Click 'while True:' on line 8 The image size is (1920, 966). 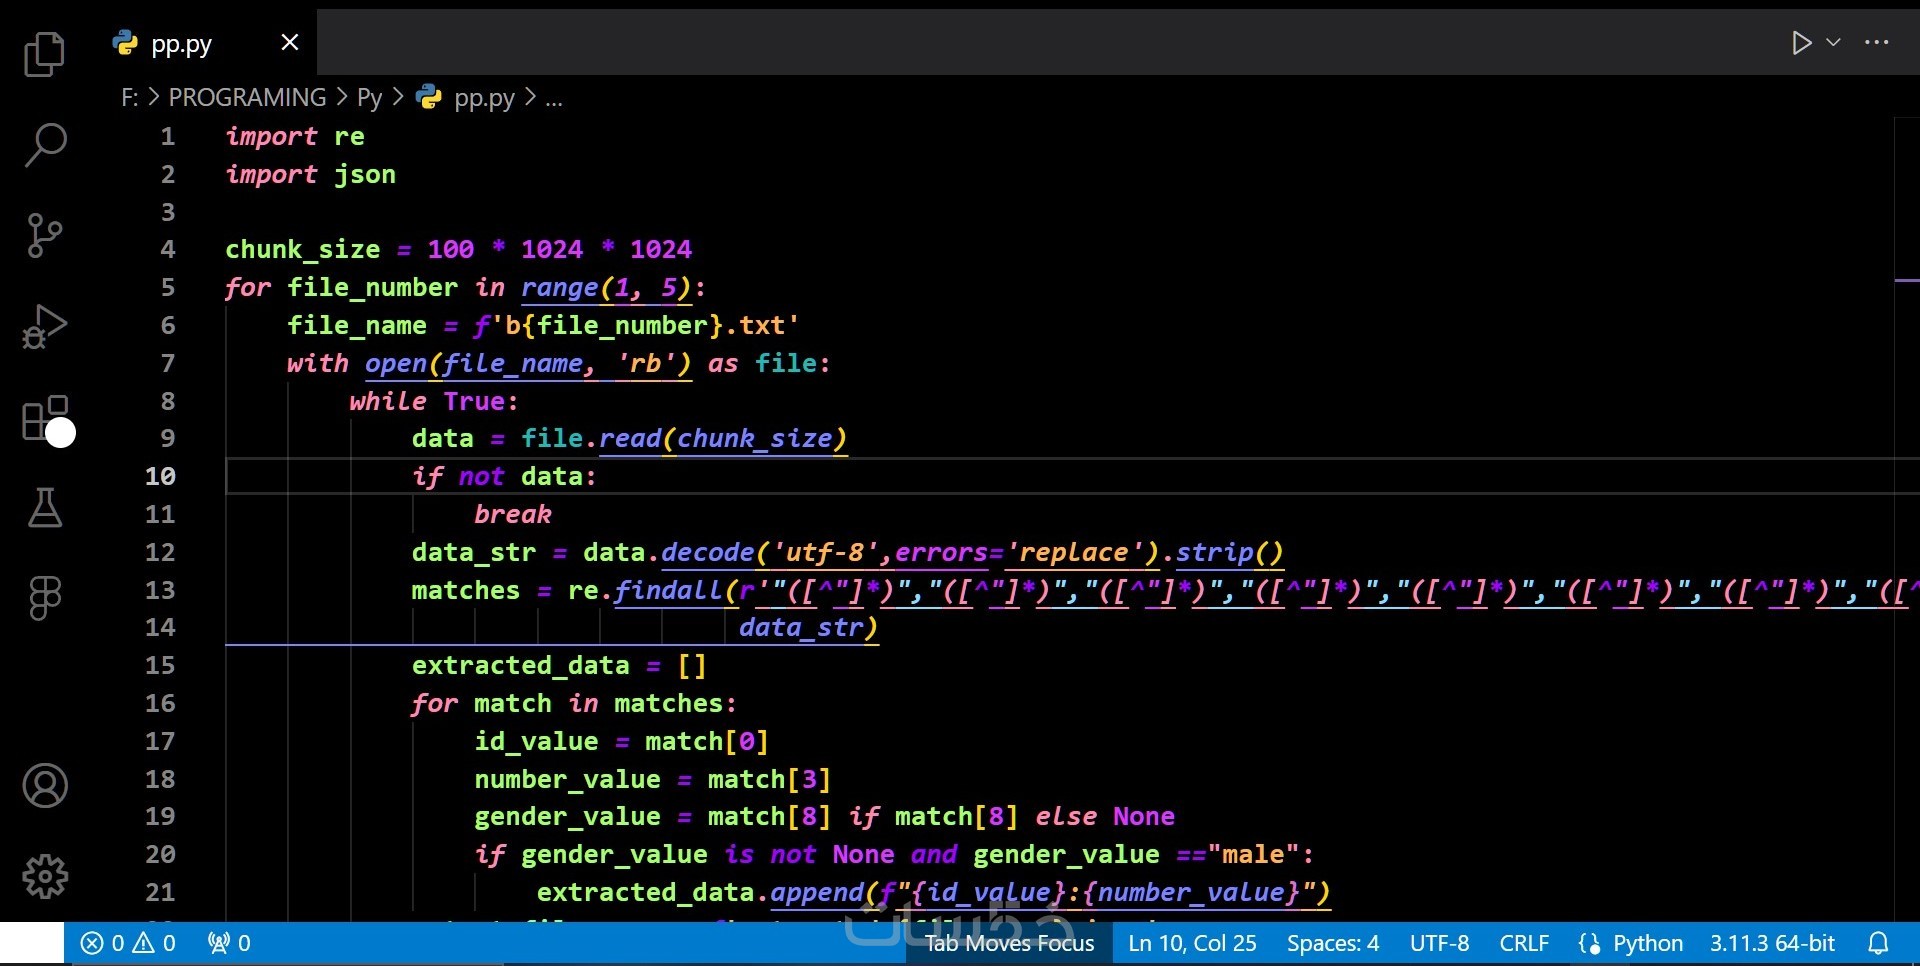pyautogui.click(x=434, y=401)
